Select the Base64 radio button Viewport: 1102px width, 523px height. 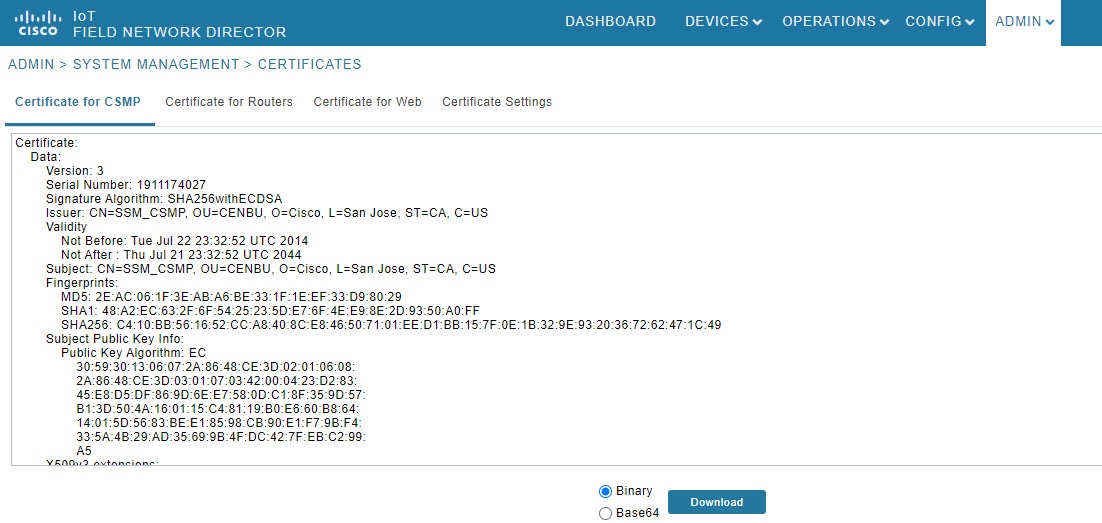605,514
